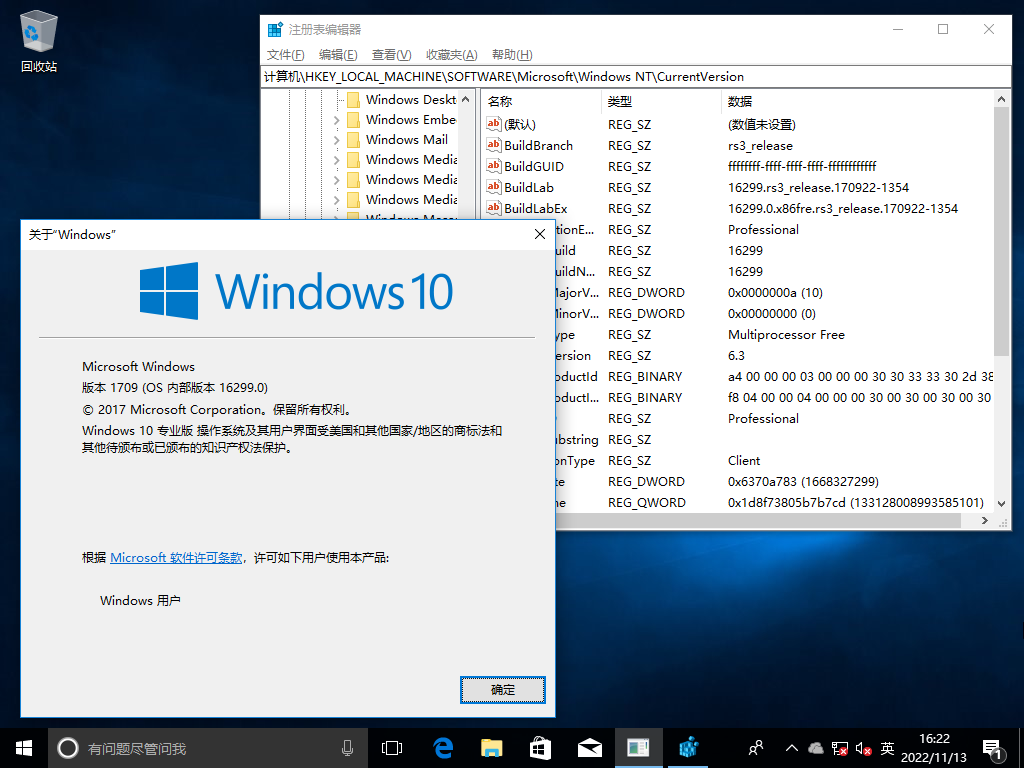
Task: Click the tree pane scroll-up arrow
Action: click(x=466, y=100)
